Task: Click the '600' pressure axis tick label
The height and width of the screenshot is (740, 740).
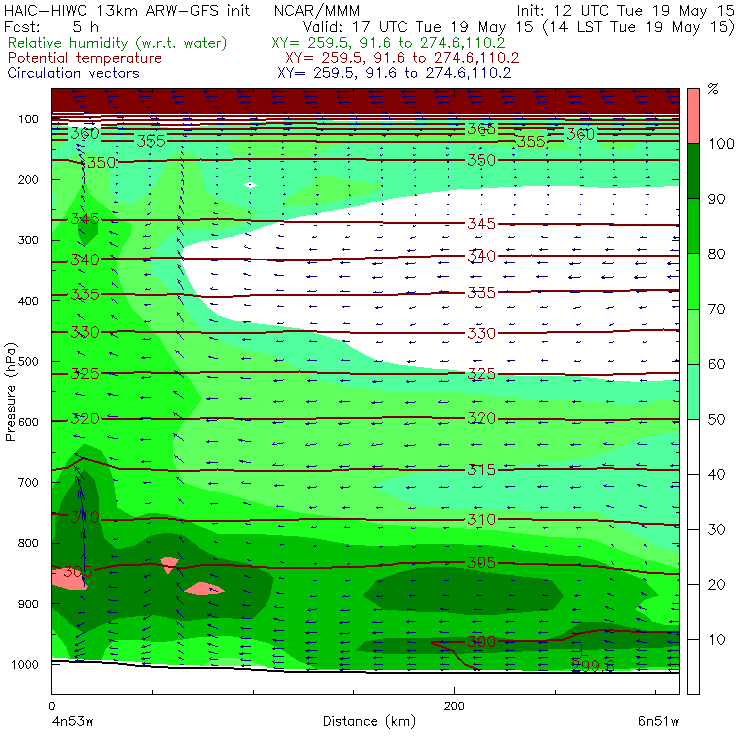Action: [x=28, y=421]
